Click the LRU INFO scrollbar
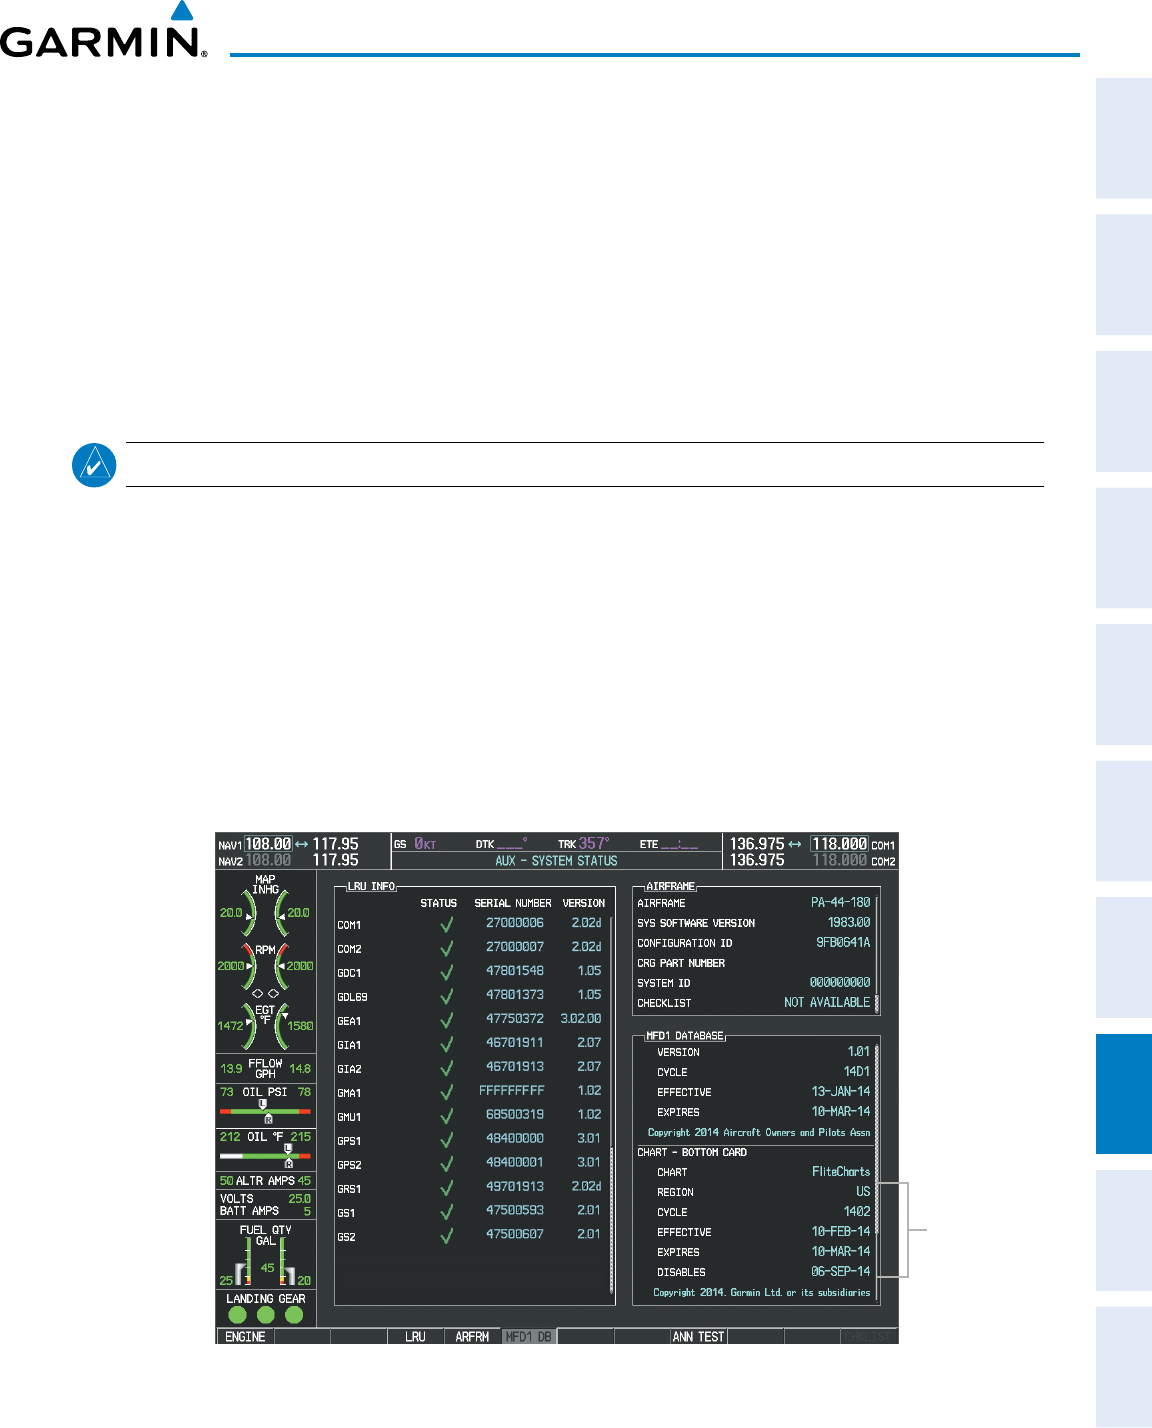This screenshot has width=1152, height=1428. coord(611,1106)
